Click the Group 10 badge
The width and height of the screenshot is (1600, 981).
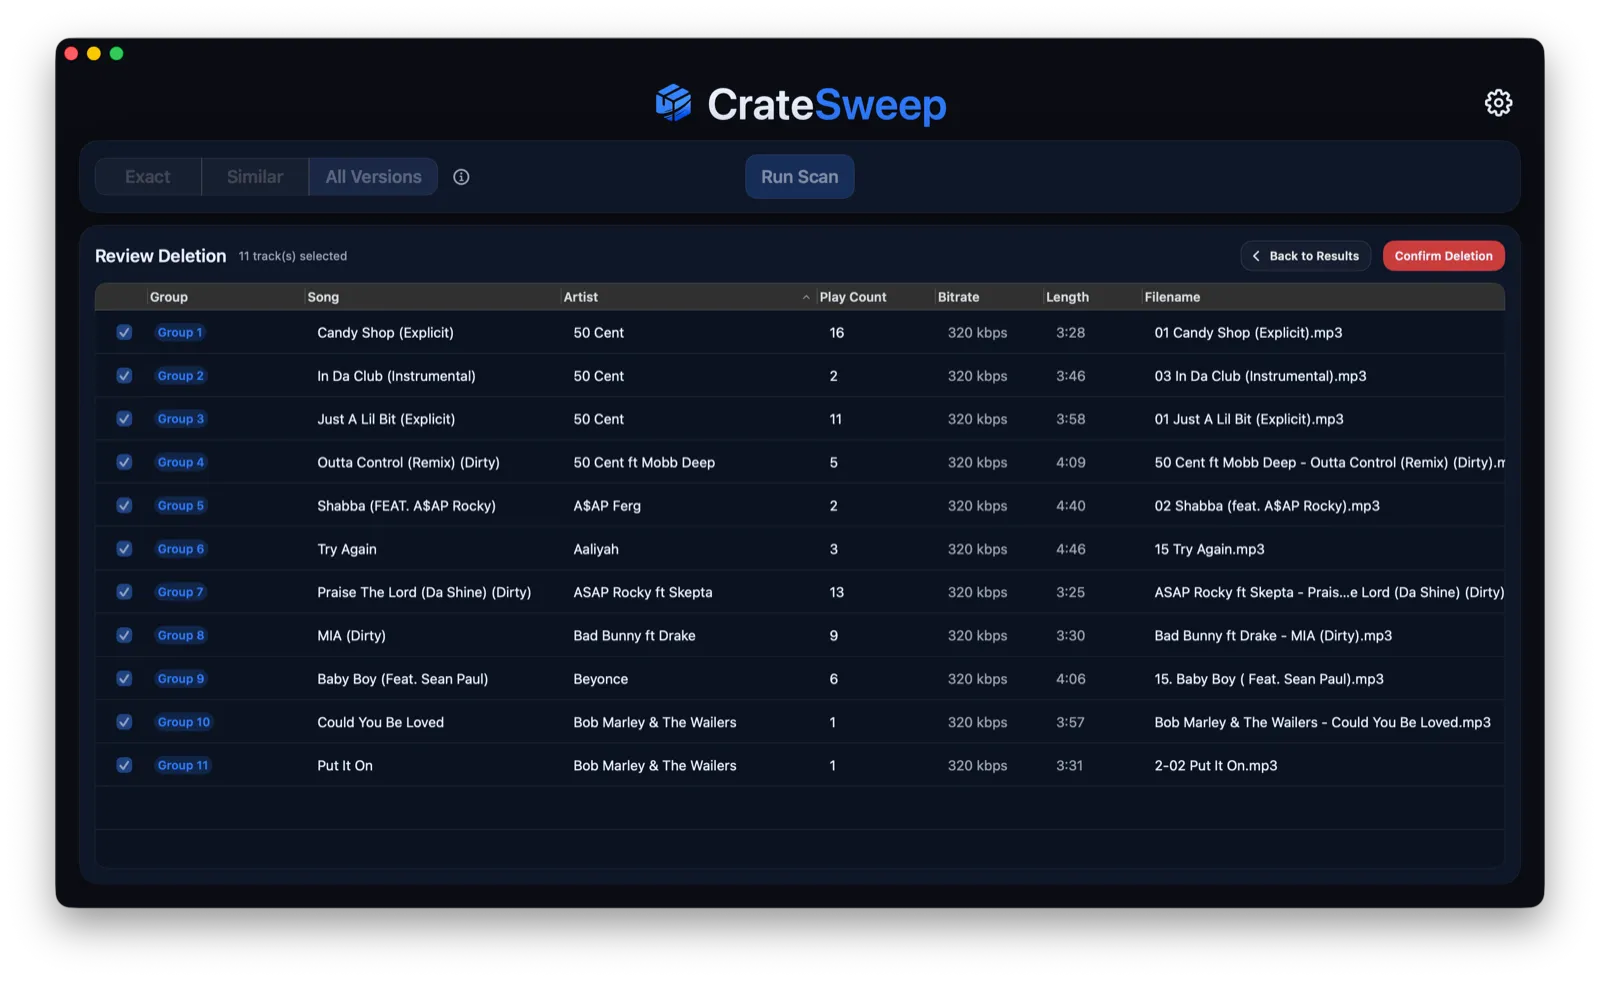[x=184, y=722]
